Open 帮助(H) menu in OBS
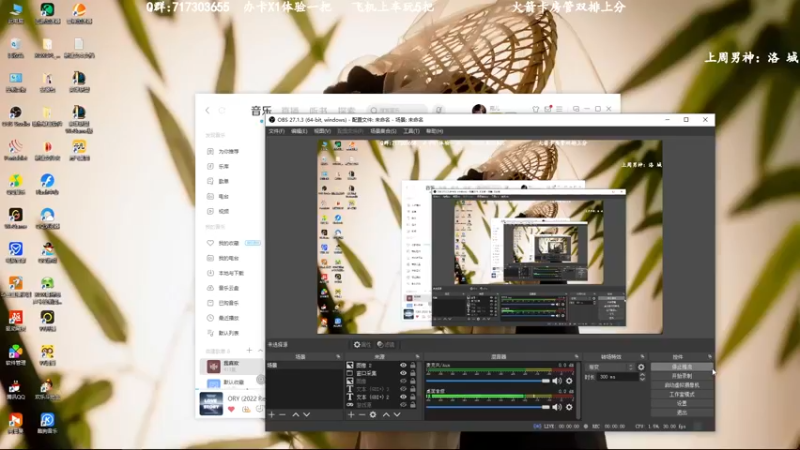Image resolution: width=800 pixels, height=450 pixels. click(x=434, y=131)
